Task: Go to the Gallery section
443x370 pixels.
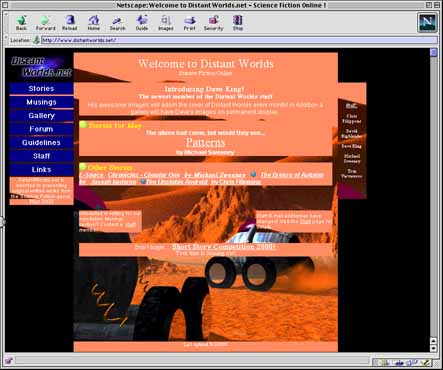Action: point(41,116)
